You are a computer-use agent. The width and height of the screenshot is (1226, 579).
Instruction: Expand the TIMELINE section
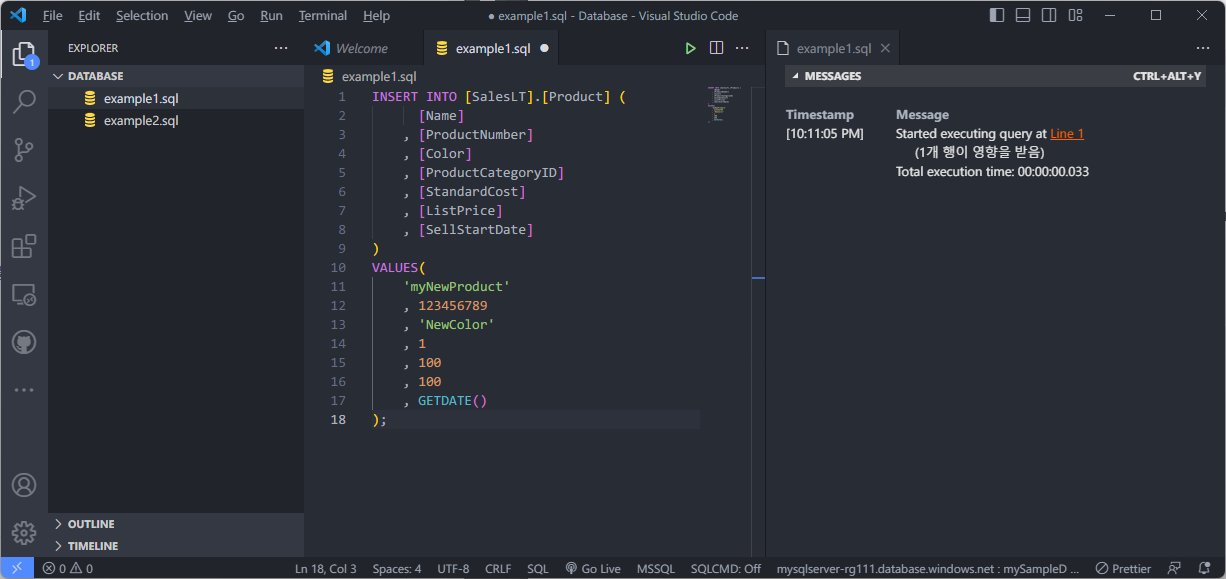(x=176, y=546)
